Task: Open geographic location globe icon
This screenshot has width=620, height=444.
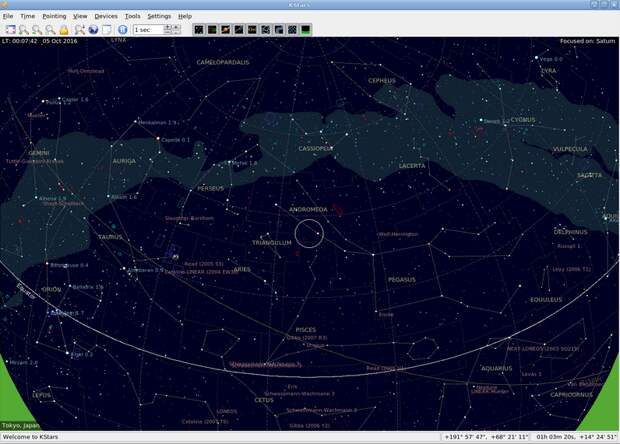Action: pyautogui.click(x=93, y=30)
